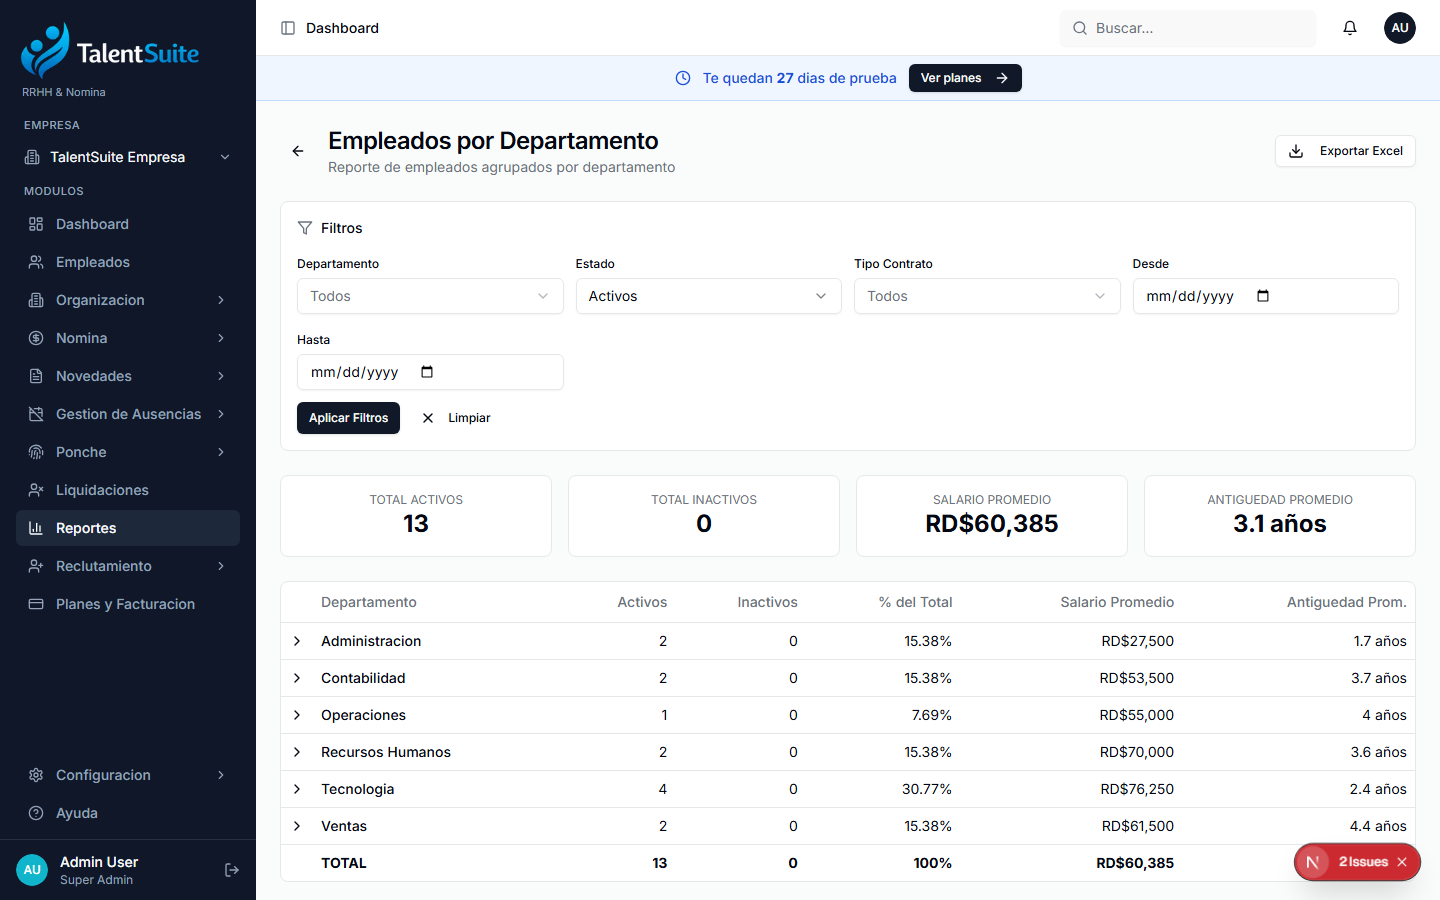The image size is (1440, 900).
Task: Click the Exportar Excel button
Action: point(1345,151)
